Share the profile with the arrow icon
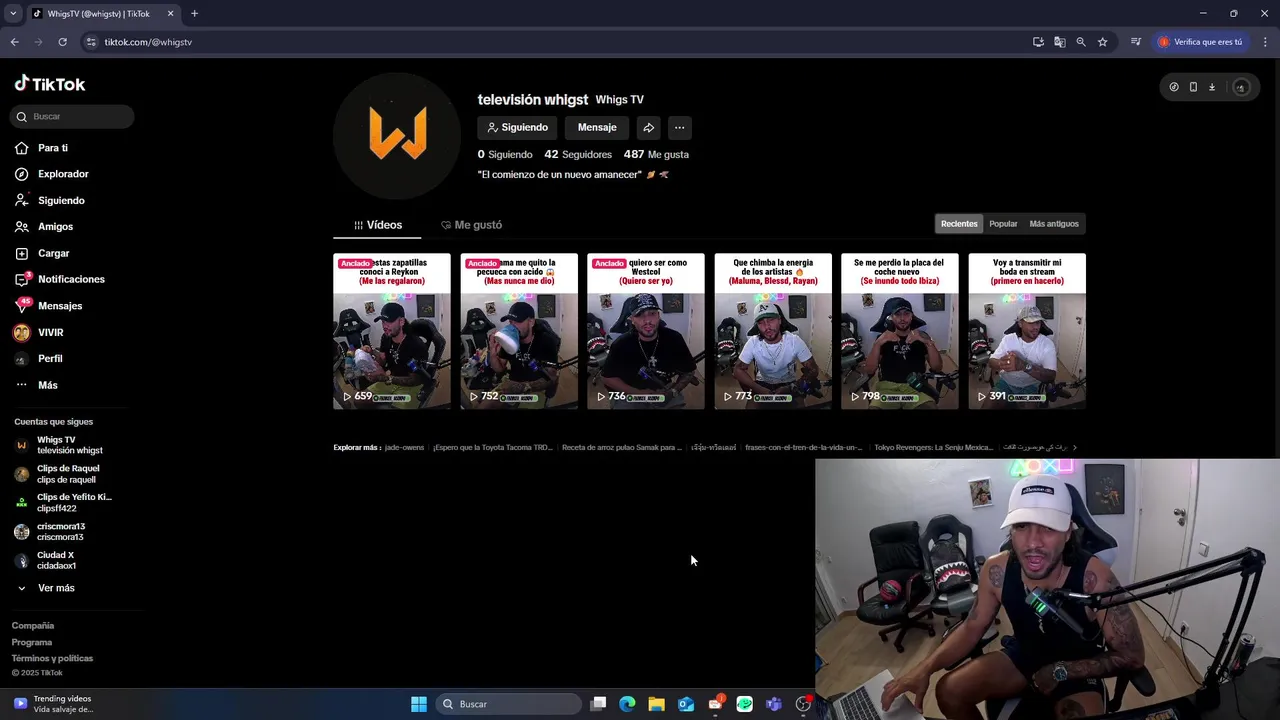 pyautogui.click(x=648, y=127)
